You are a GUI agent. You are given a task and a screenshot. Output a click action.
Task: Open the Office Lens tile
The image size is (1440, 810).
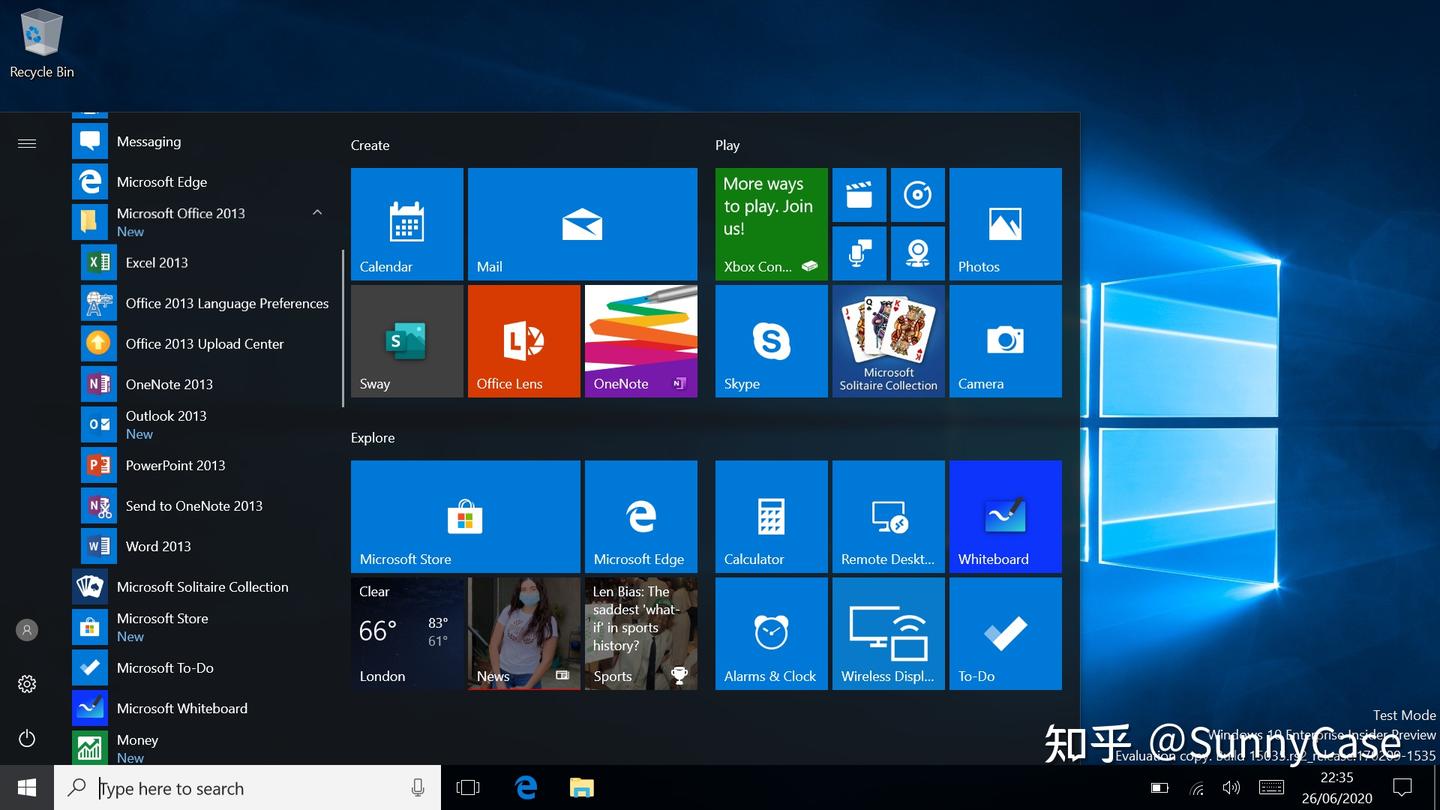coord(523,340)
